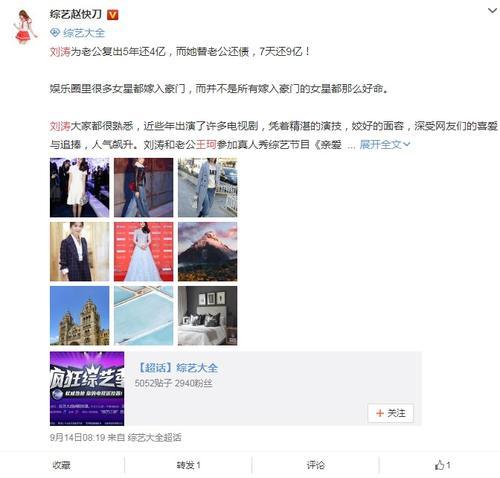The width and height of the screenshot is (500, 478).
Task: Open the 综艺大全 topic diamond icon
Action: (55, 33)
